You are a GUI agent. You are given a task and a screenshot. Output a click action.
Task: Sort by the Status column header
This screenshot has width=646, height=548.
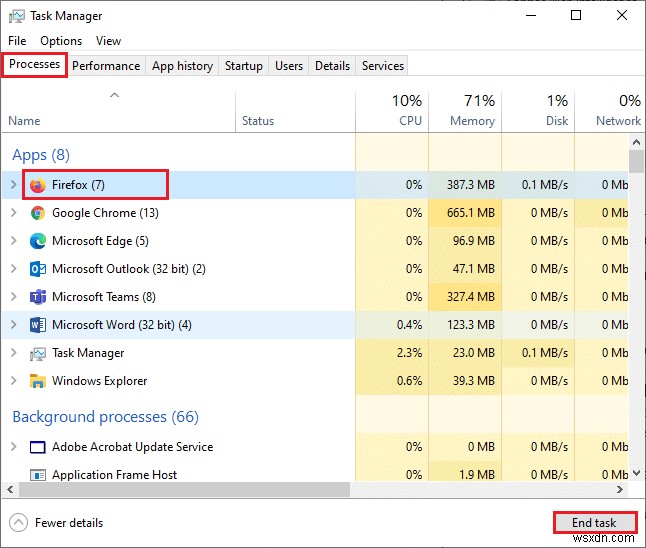point(295,112)
